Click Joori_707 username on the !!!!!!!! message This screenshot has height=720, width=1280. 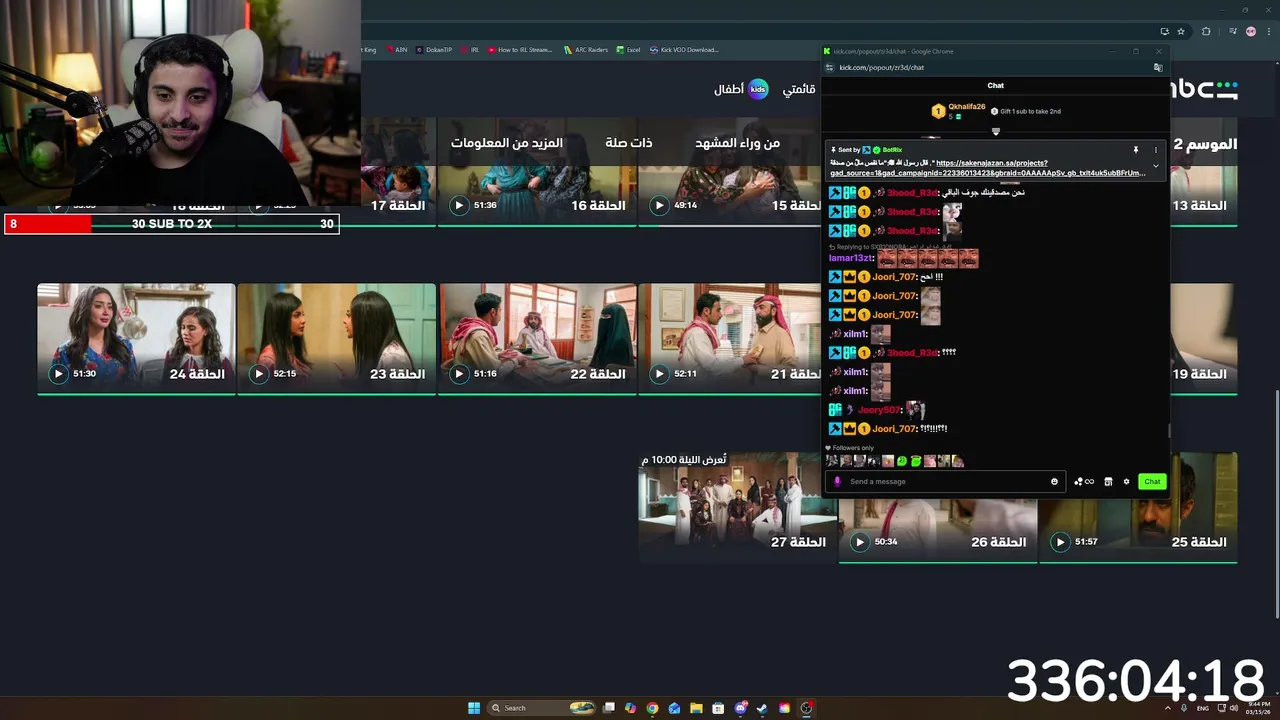[x=894, y=429]
